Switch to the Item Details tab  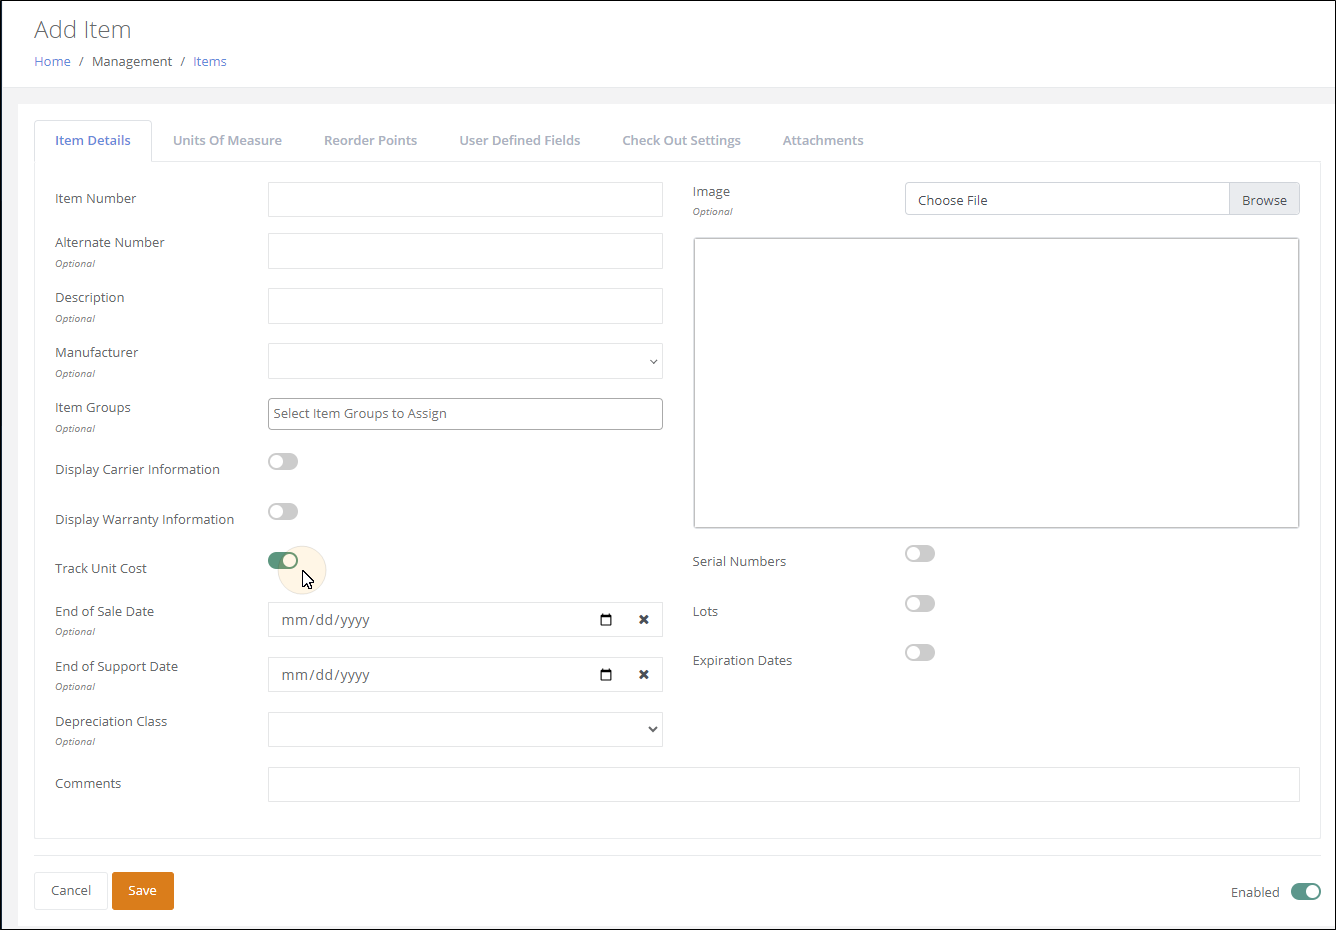(93, 141)
